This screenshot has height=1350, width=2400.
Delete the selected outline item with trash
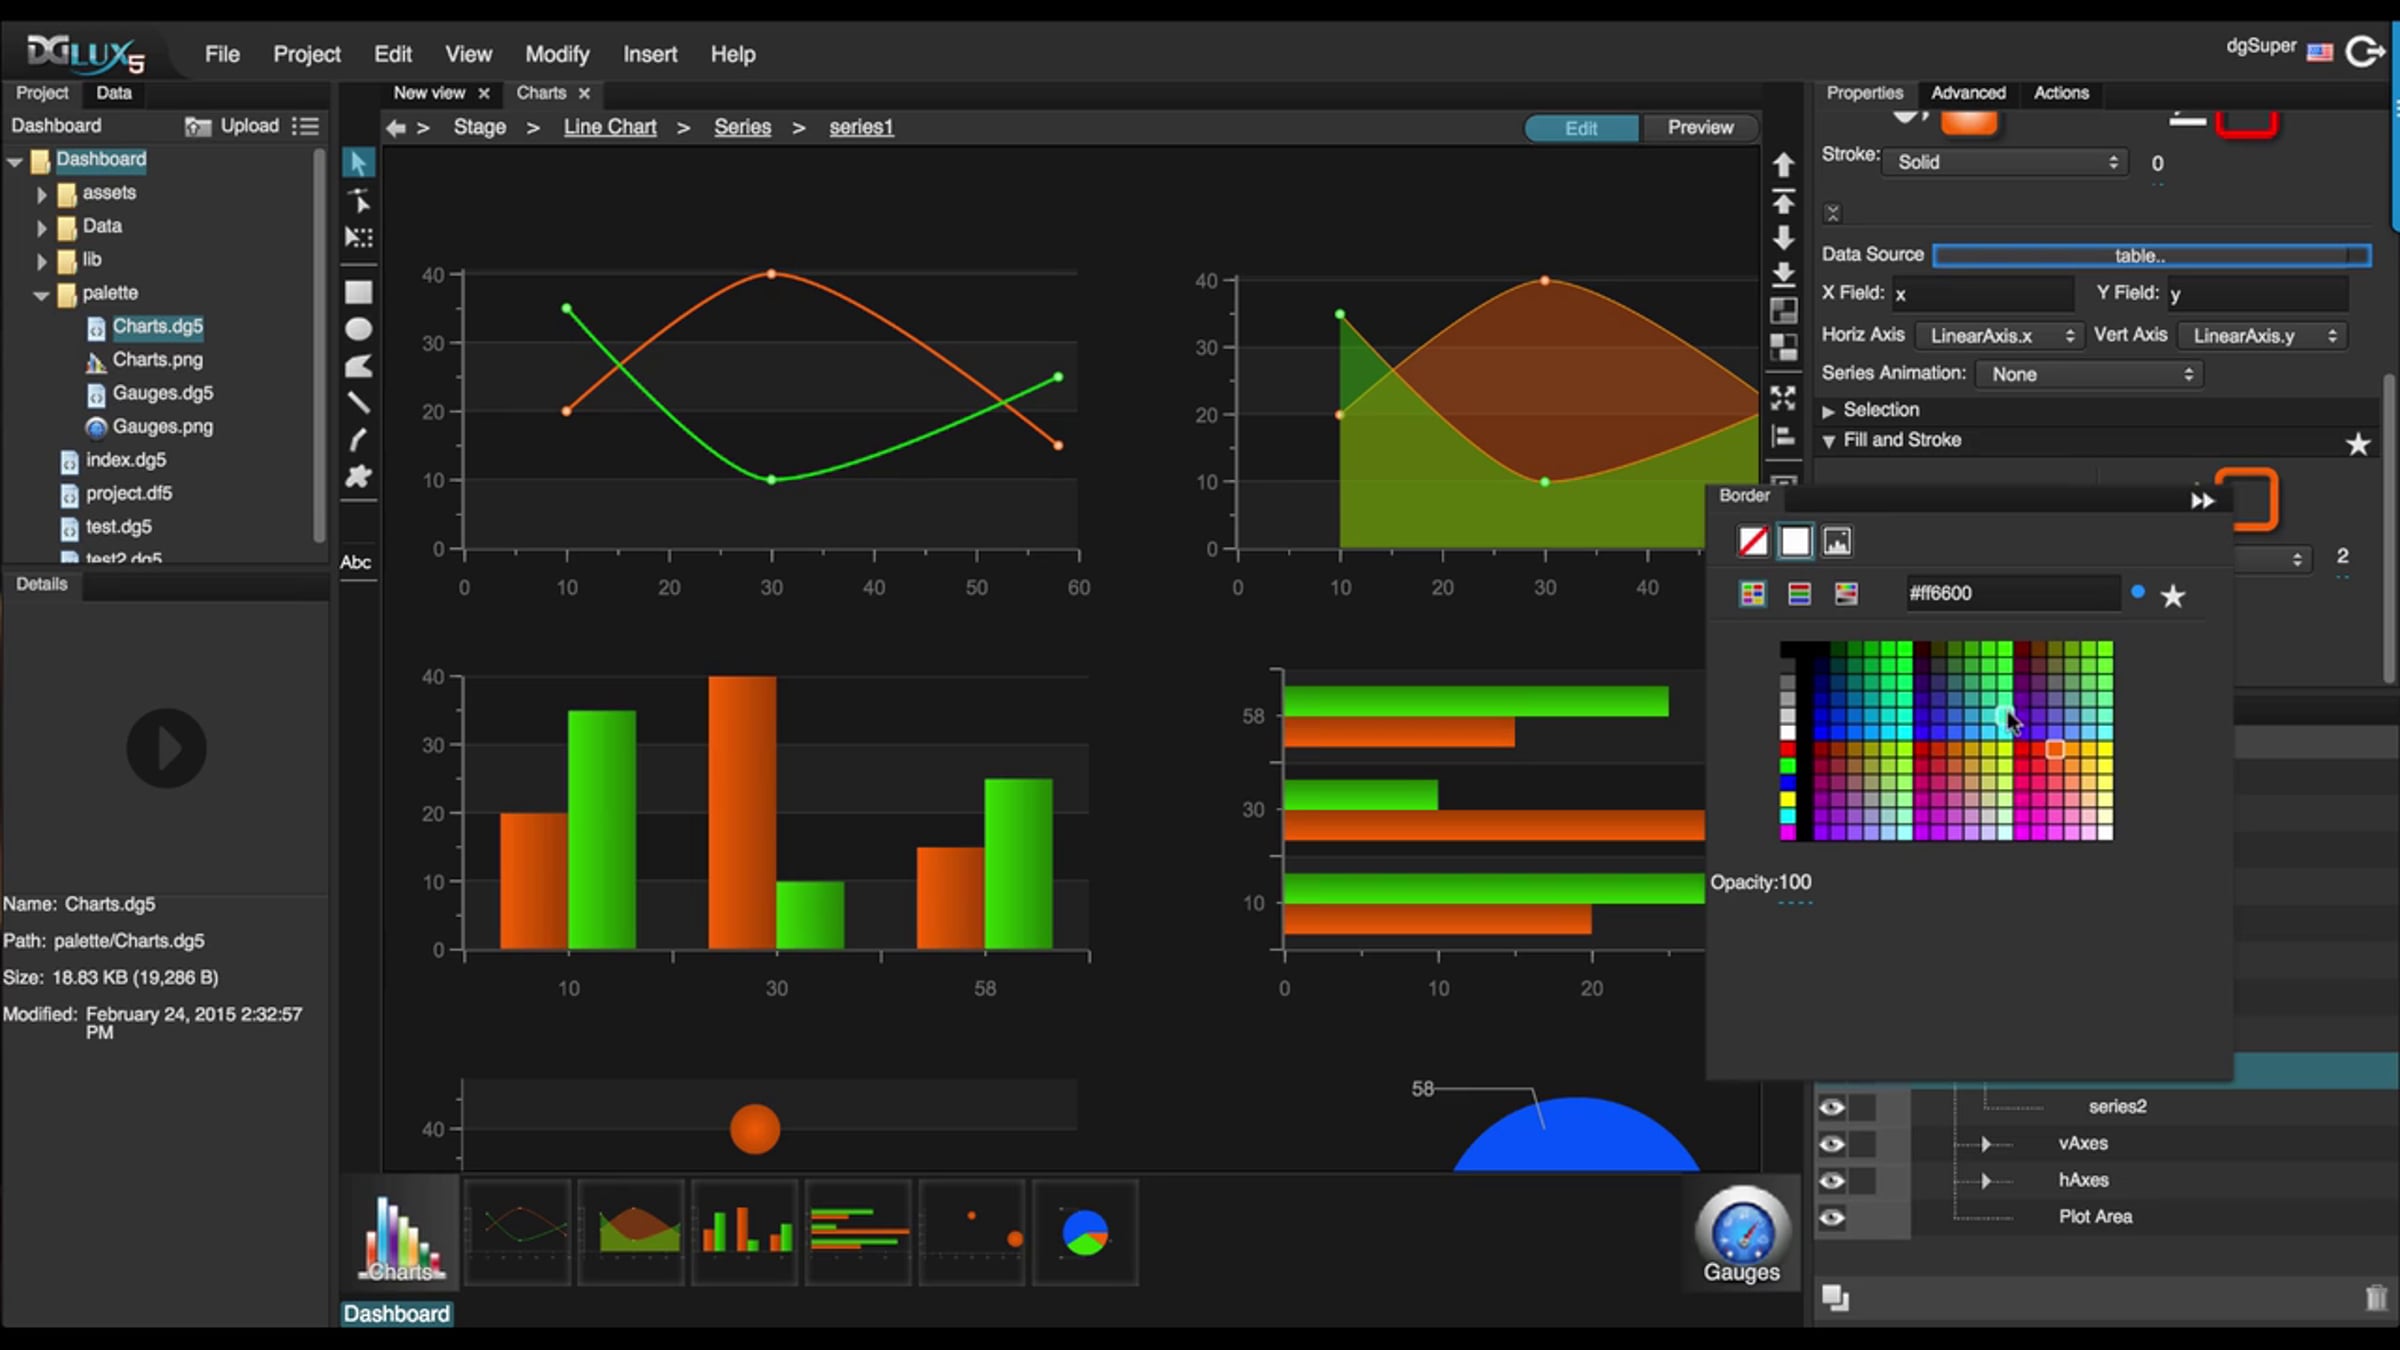pyautogui.click(x=2377, y=1297)
